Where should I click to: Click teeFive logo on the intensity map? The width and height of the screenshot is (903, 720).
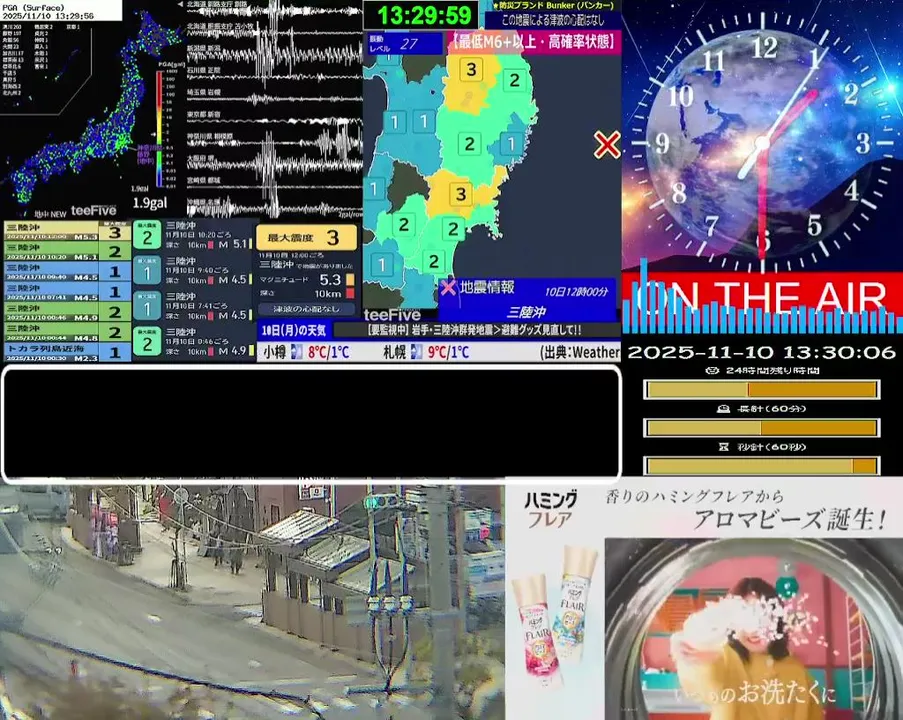click(392, 315)
